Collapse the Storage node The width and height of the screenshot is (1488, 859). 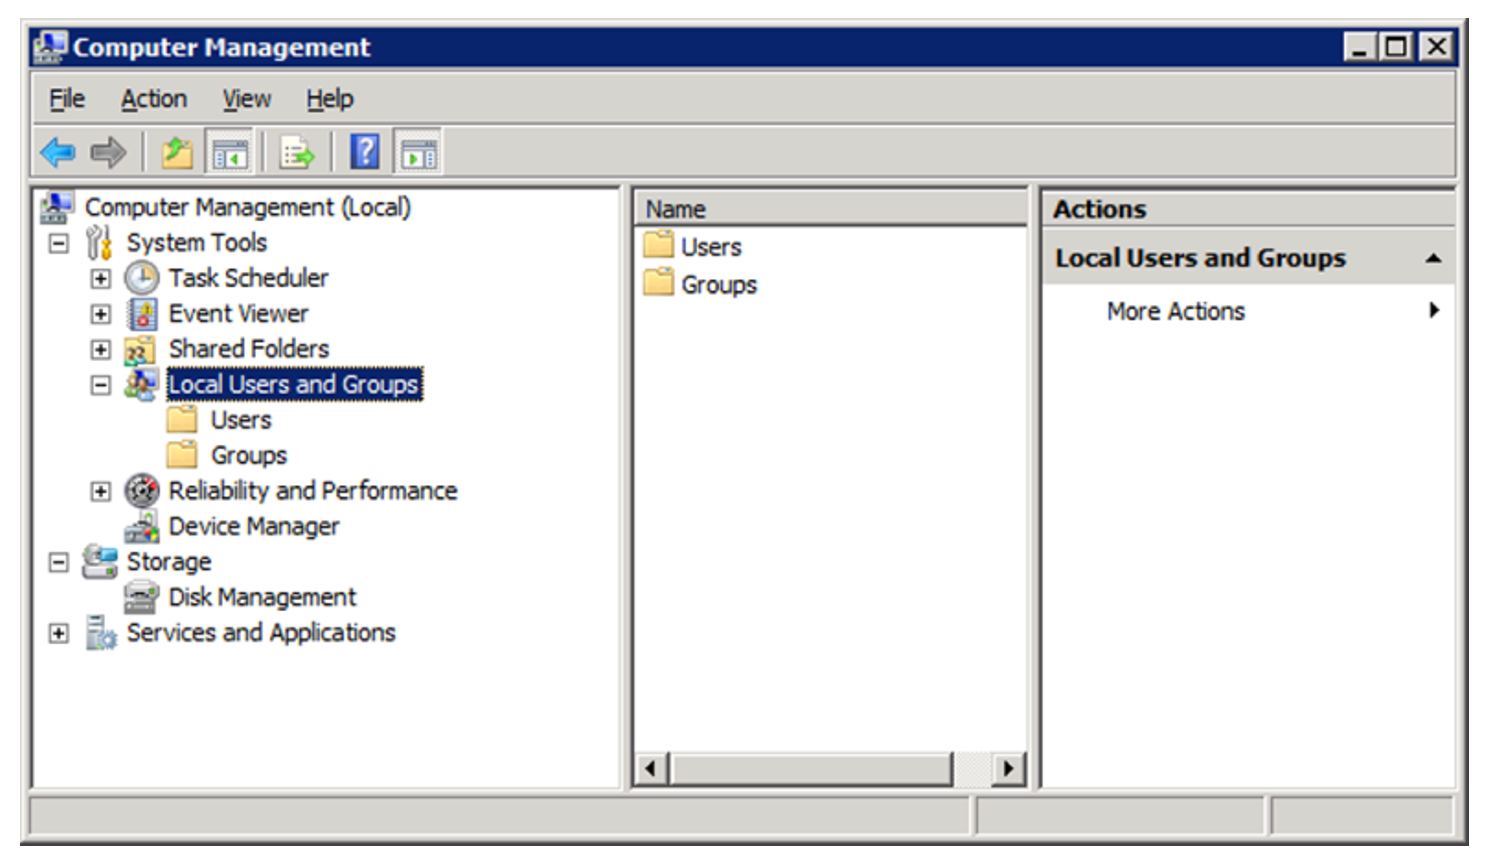[59, 562]
